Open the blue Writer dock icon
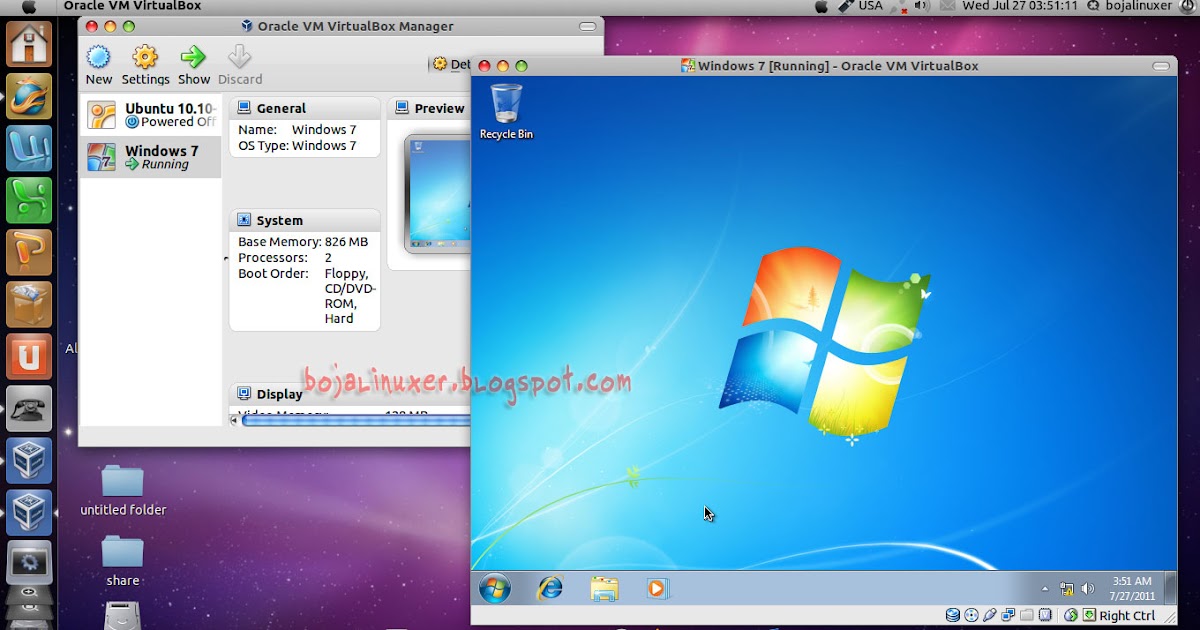The height and width of the screenshot is (630, 1200). point(29,148)
